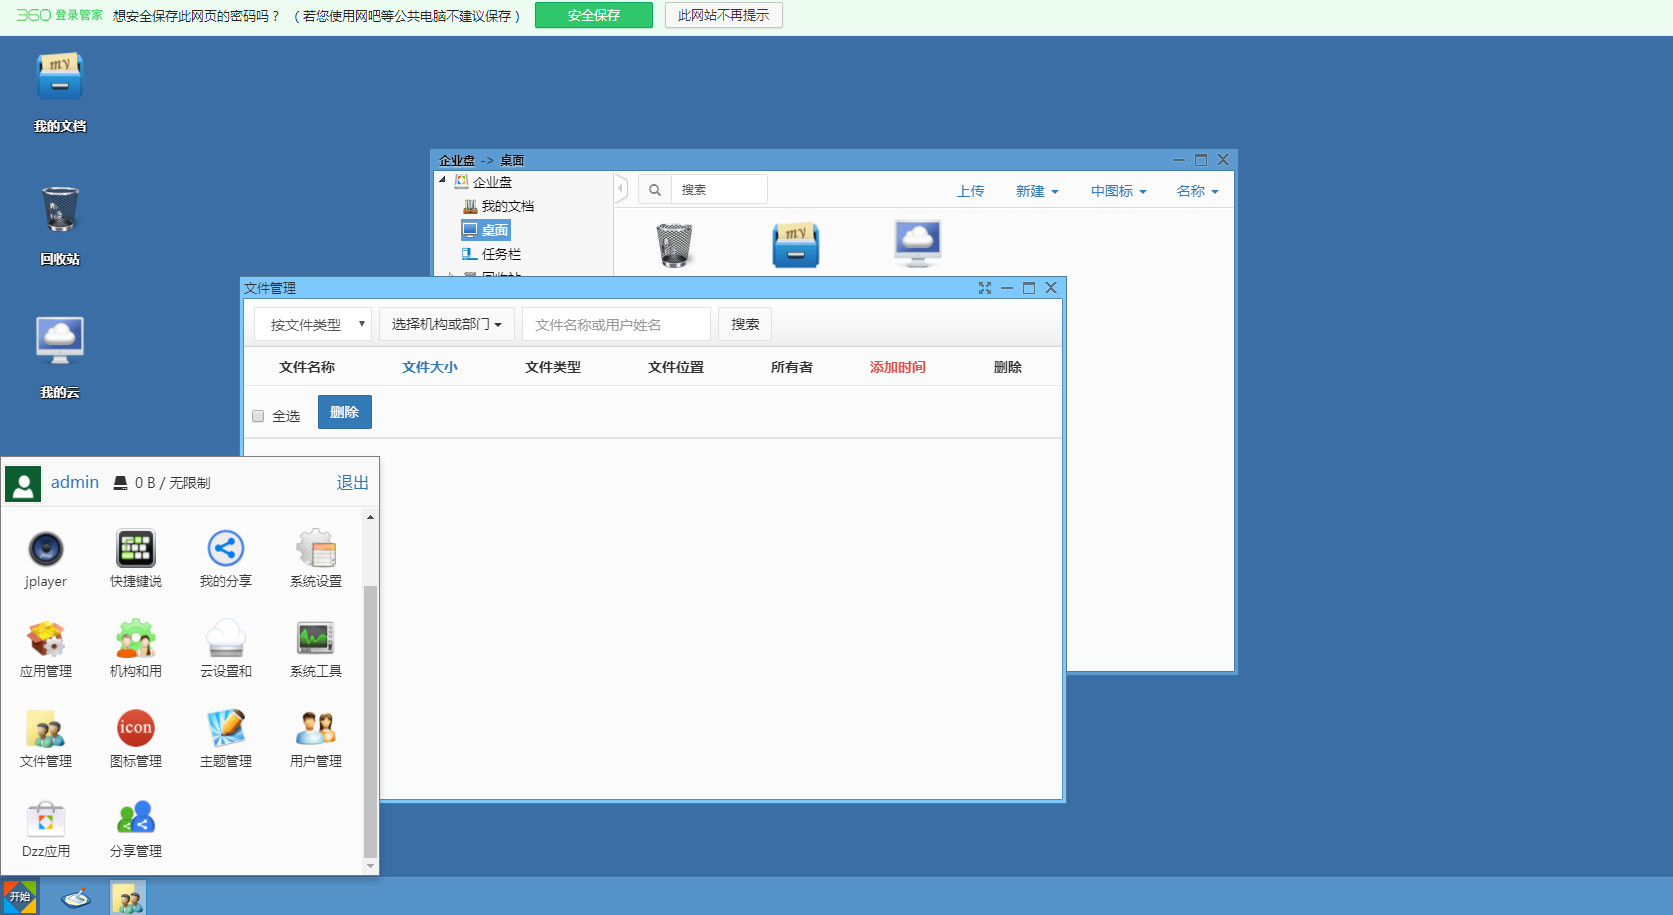Click the 退出 logout link
Screen dimensions: 1673x915
[352, 483]
